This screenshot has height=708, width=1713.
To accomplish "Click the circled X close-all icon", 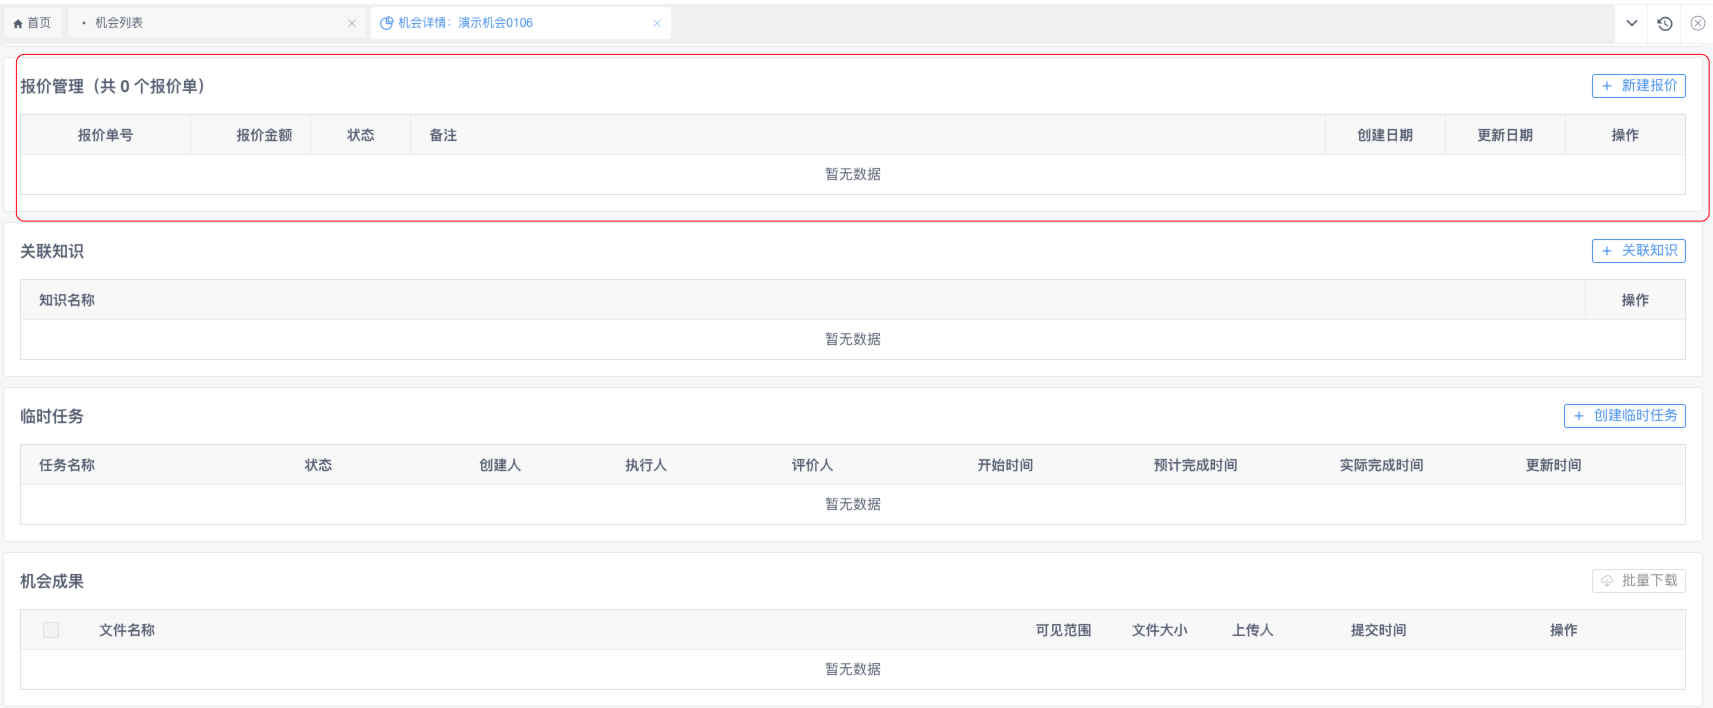I will 1698,23.
